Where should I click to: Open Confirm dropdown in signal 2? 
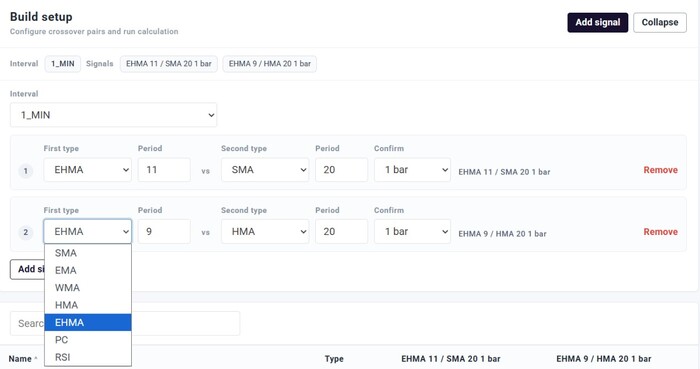pos(412,231)
